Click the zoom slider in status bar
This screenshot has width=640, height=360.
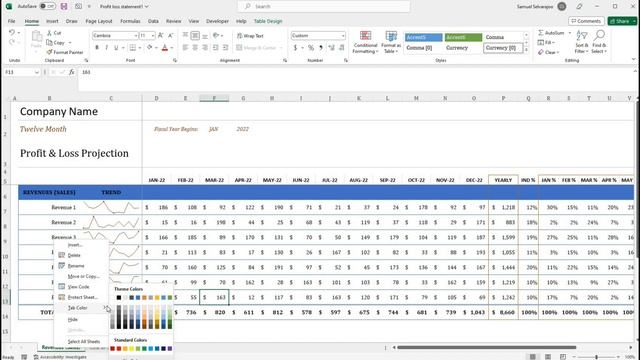[596, 357]
